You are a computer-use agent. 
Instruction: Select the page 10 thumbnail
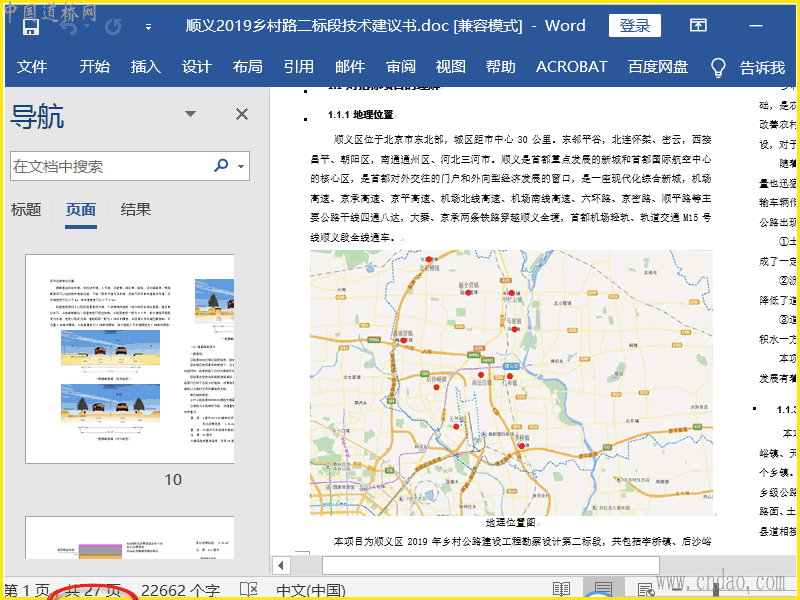tap(129, 359)
